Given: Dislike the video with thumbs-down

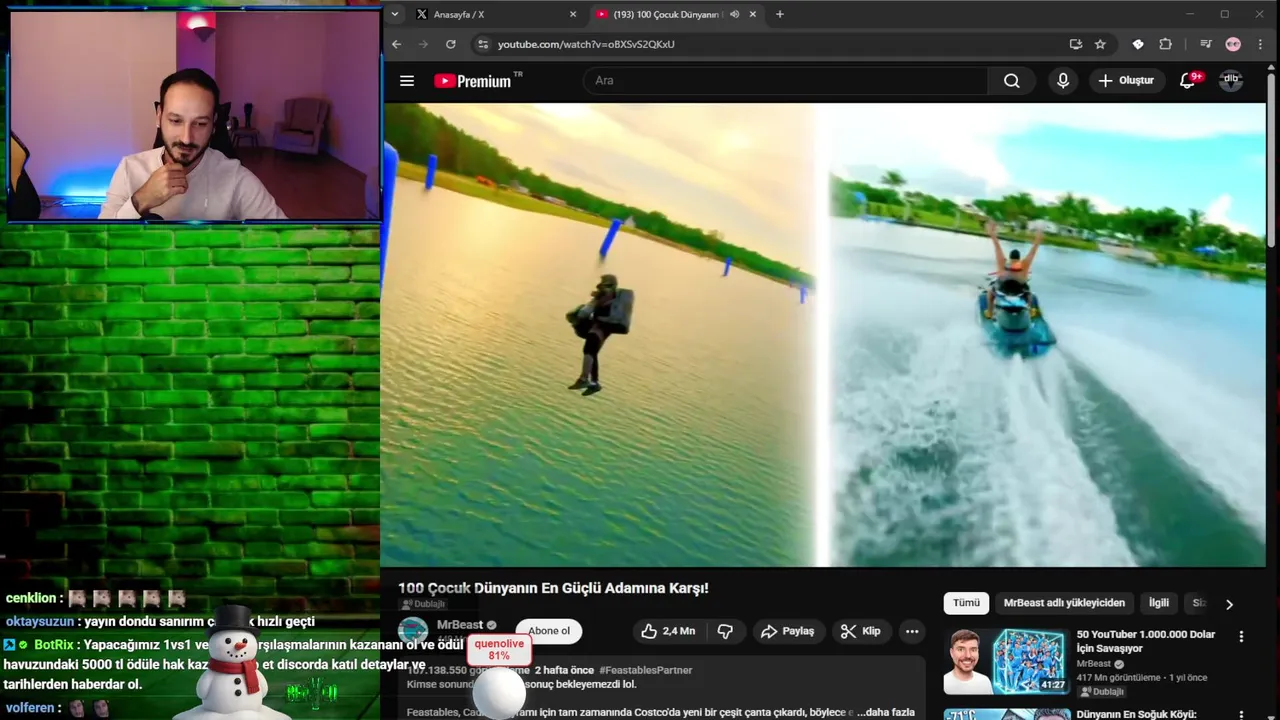Looking at the screenshot, I should coord(725,631).
